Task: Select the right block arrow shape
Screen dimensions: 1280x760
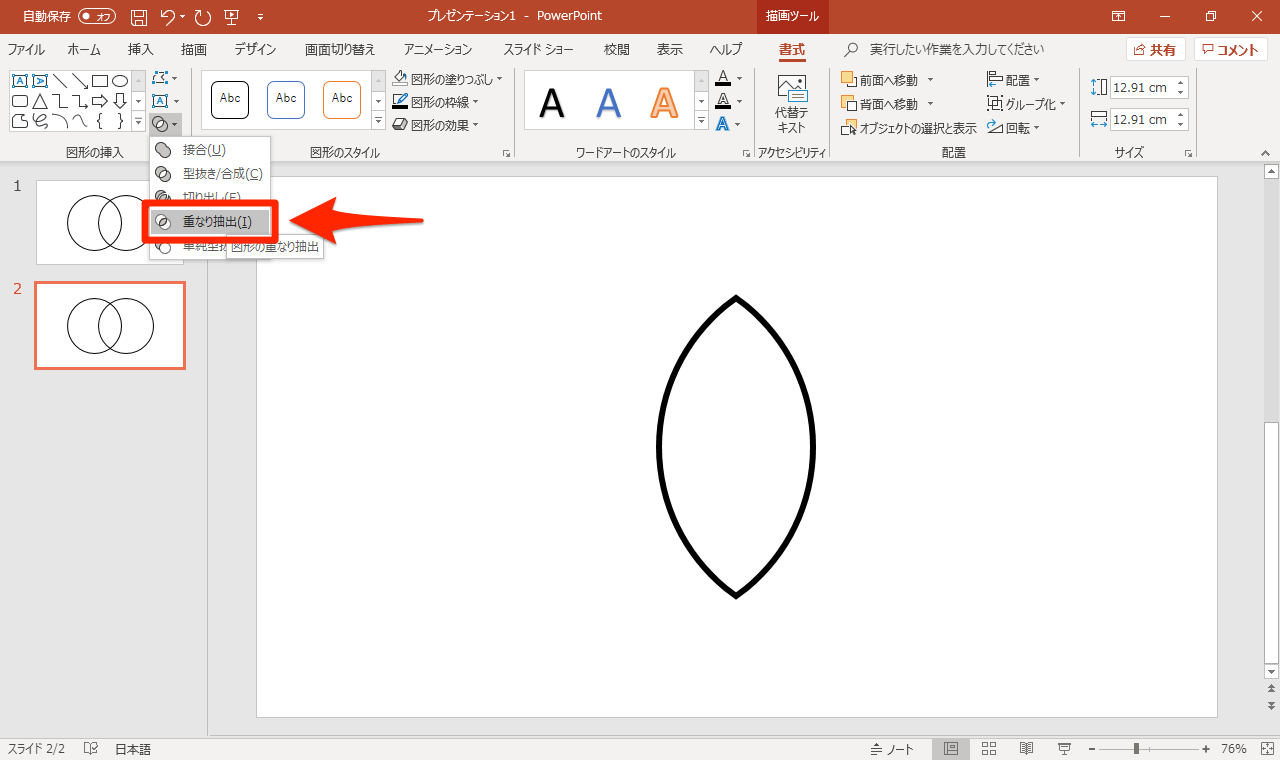Action: point(100,101)
